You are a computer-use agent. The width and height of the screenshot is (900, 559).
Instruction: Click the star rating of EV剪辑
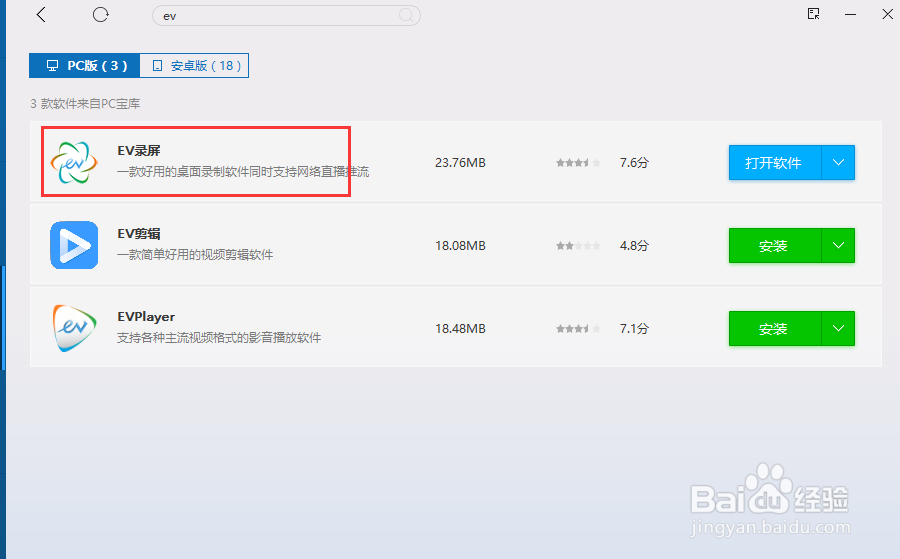578,246
